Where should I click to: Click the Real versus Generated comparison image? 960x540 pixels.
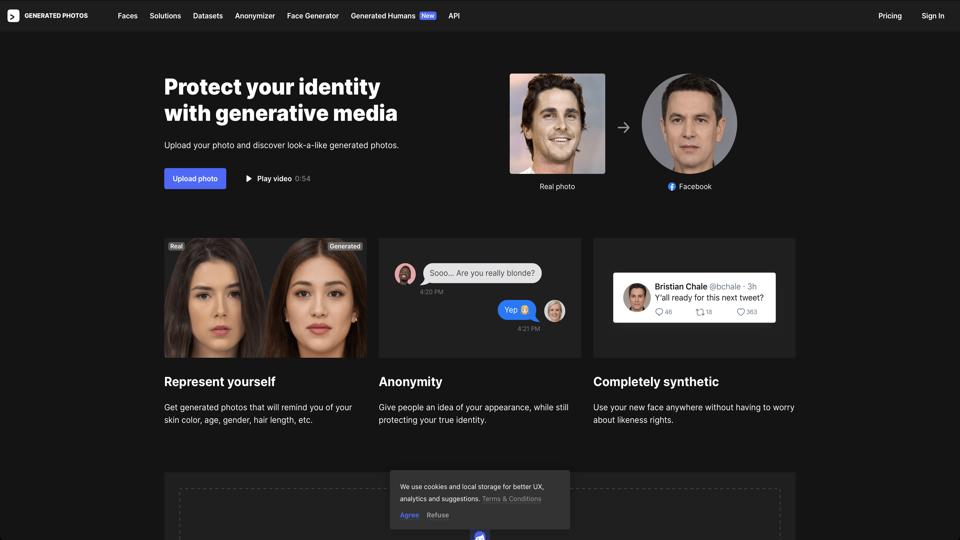coord(265,298)
